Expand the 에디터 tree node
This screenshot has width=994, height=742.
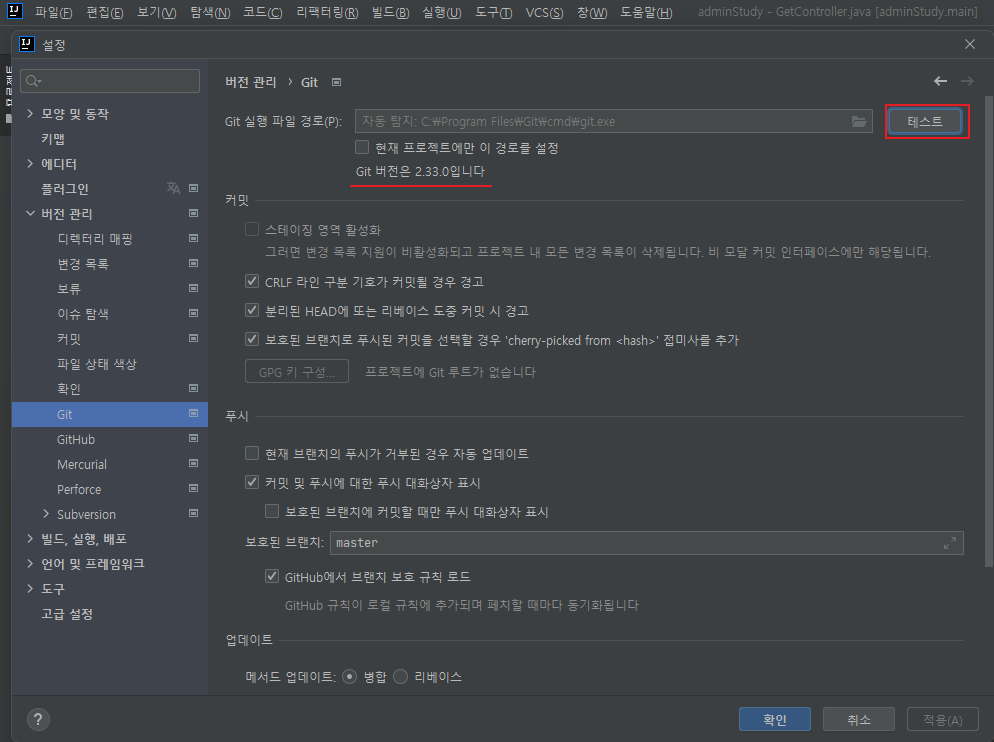(x=30, y=164)
